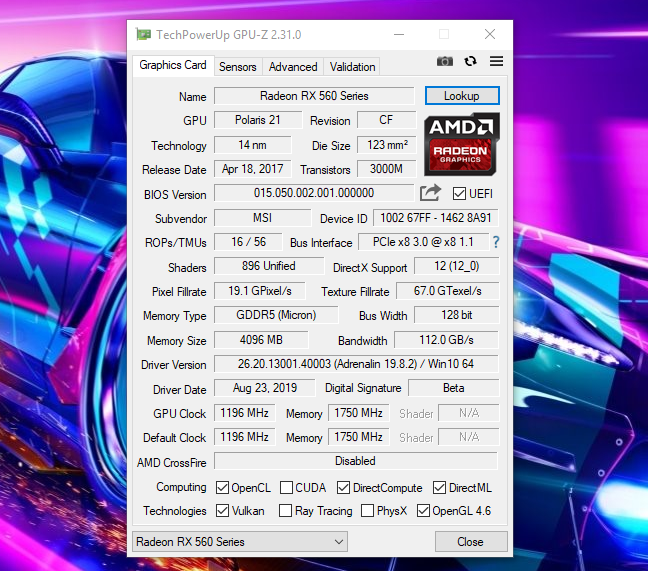The width and height of the screenshot is (648, 571).
Task: Click the Memory Size value 4096 MB
Action: click(261, 340)
